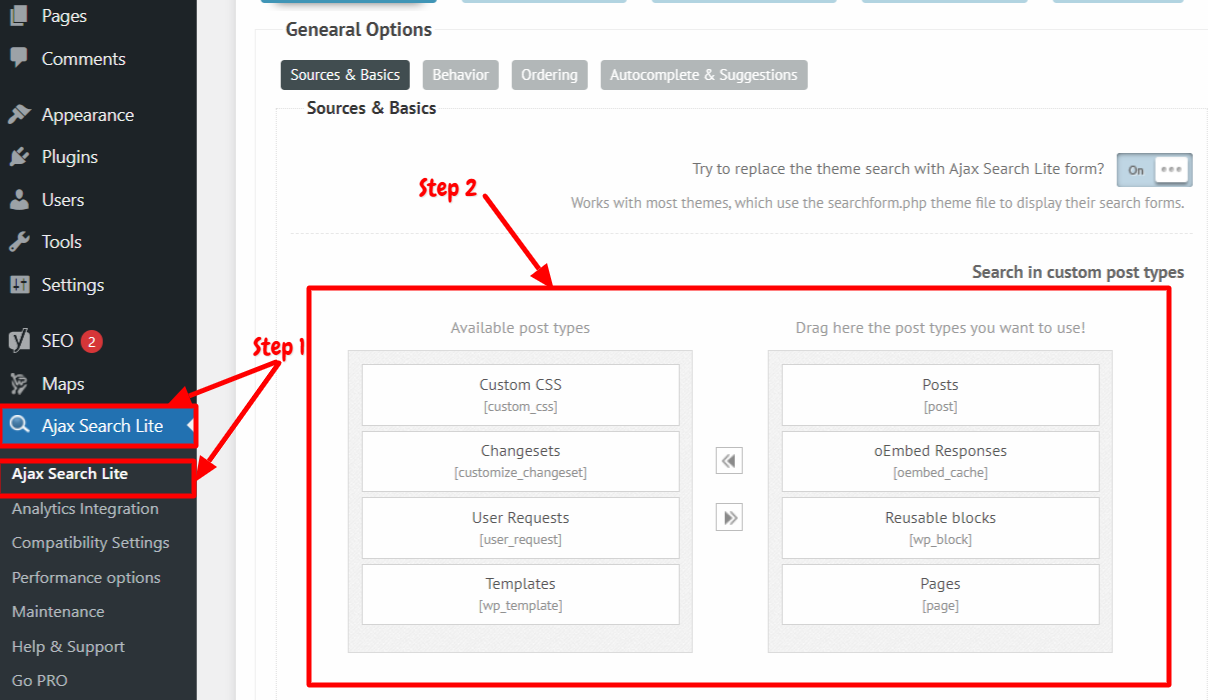
Task: Open the Performance options submenu link
Action: (x=86, y=578)
